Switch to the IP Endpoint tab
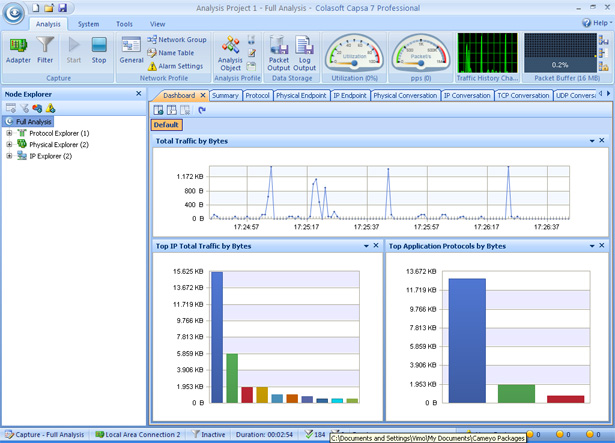 tap(350, 95)
